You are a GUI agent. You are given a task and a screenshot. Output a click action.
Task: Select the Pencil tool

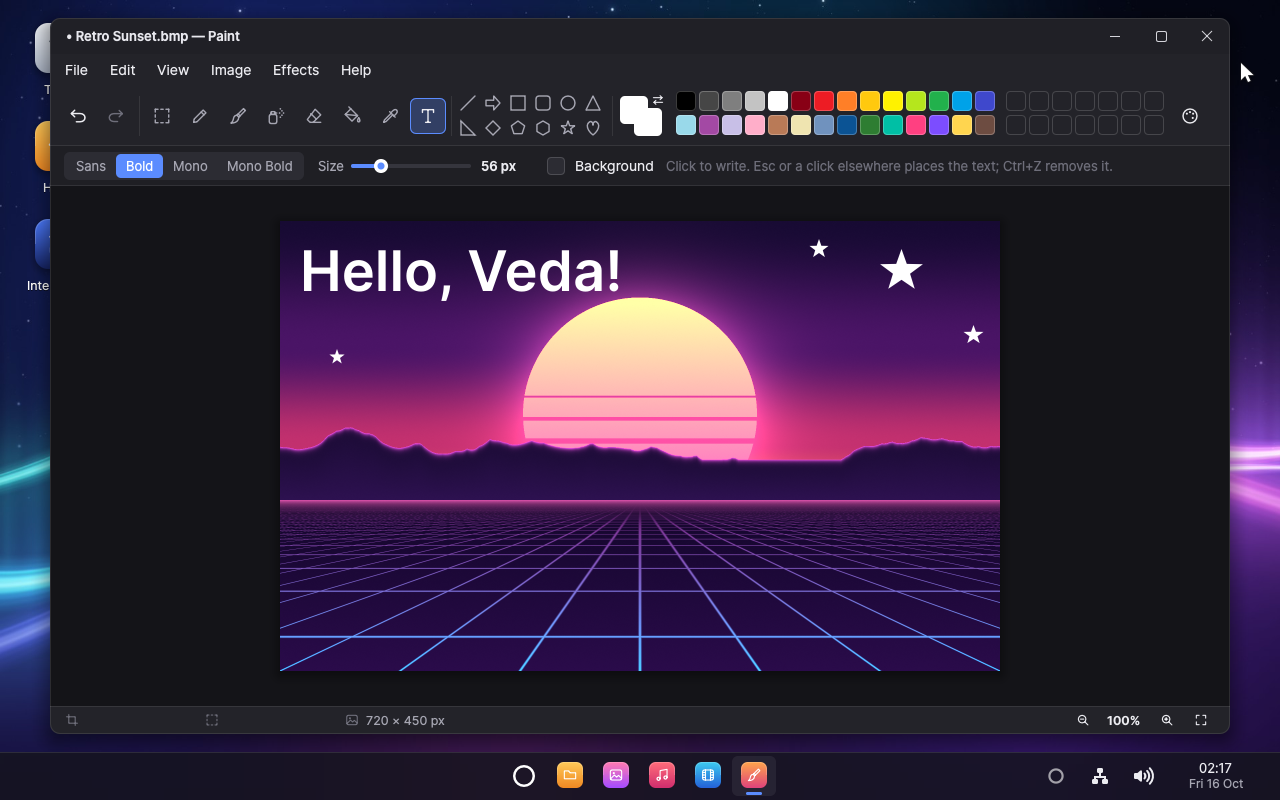point(199,116)
